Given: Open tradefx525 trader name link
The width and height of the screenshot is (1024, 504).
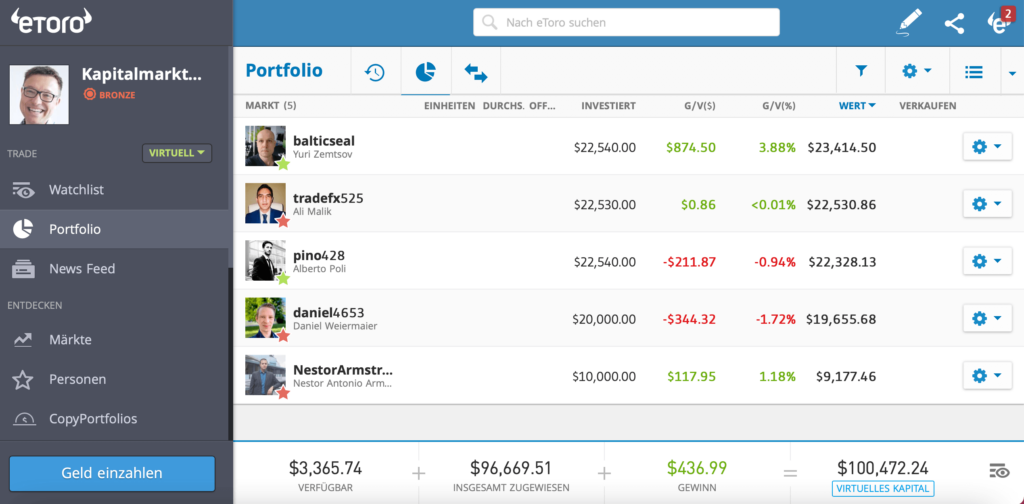Looking at the screenshot, I should (328, 198).
